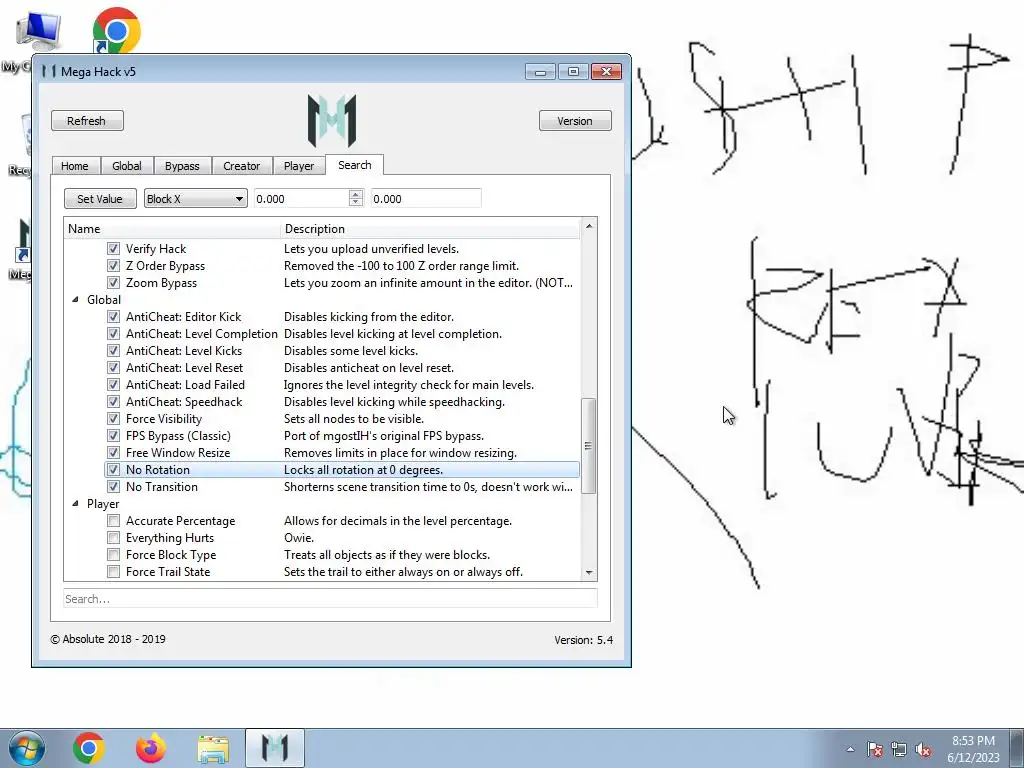The height and width of the screenshot is (768, 1024).
Task: Uncheck FPS Bypass (Classic)
Action: point(114,436)
